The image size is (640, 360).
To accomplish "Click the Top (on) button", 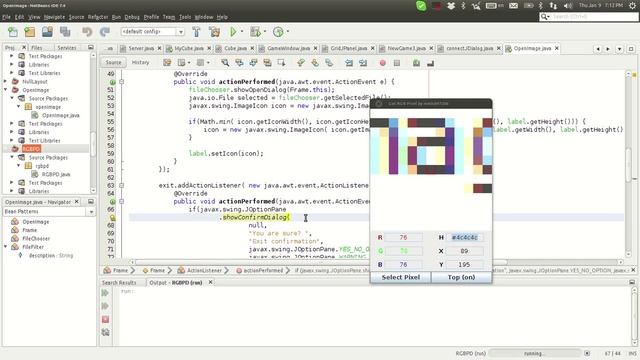I will click(x=461, y=277).
